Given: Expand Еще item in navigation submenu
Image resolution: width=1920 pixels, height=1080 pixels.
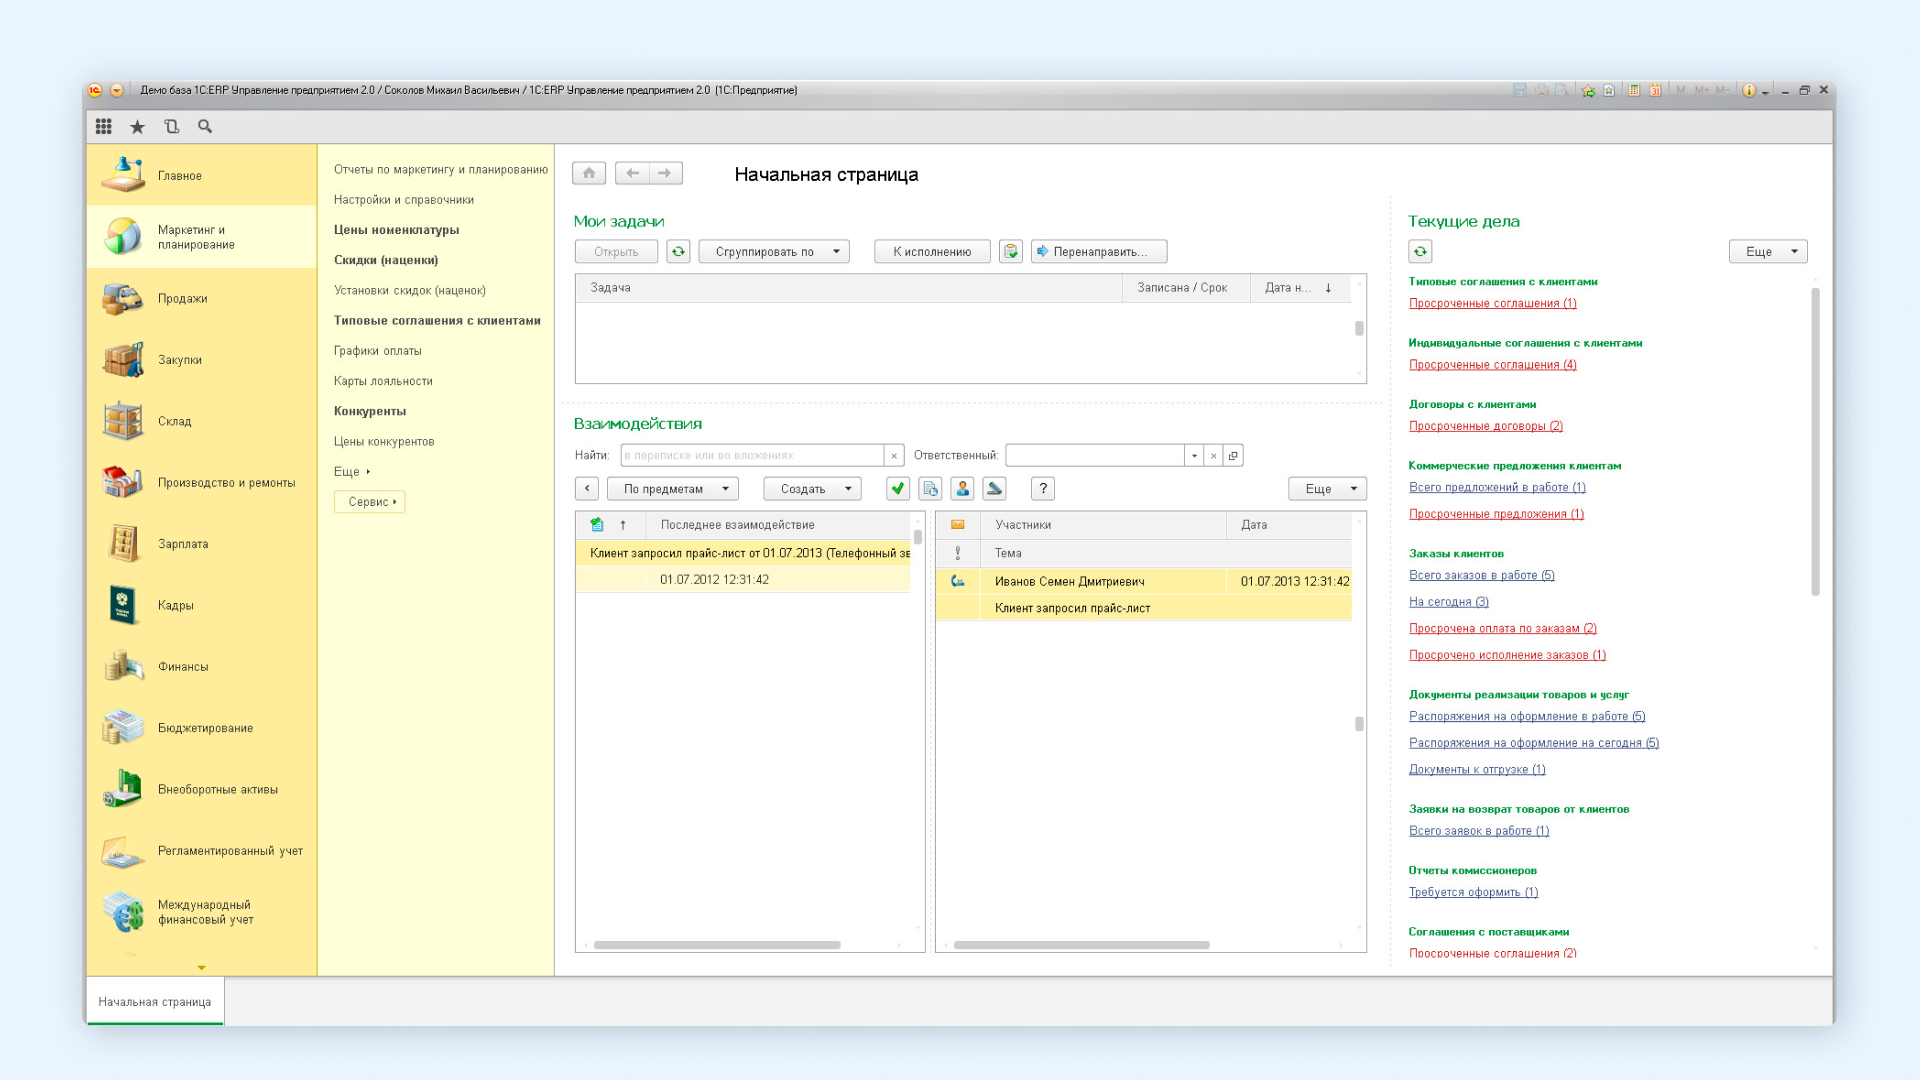Looking at the screenshot, I should [352, 472].
